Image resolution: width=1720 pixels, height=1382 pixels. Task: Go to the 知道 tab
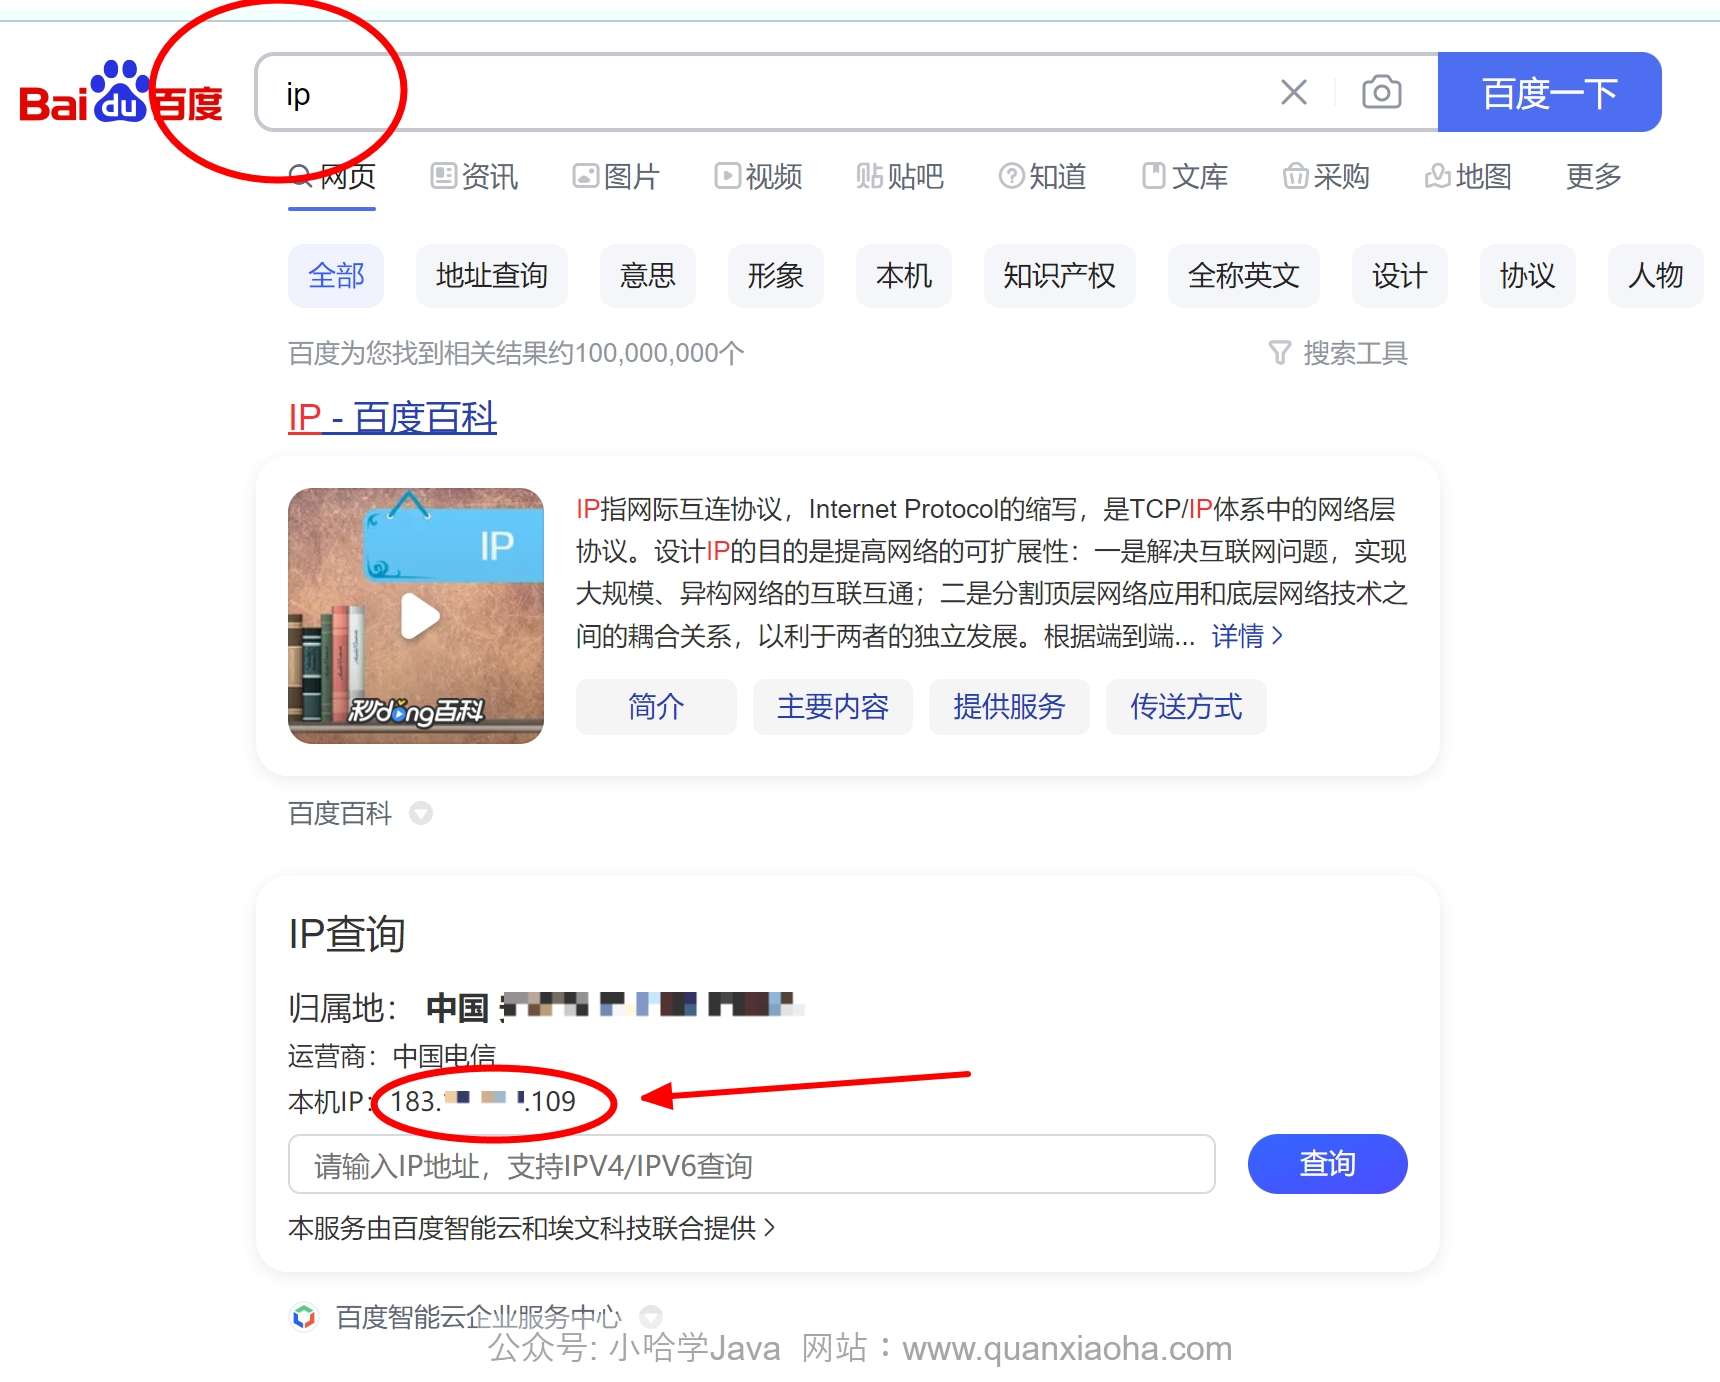(1043, 177)
